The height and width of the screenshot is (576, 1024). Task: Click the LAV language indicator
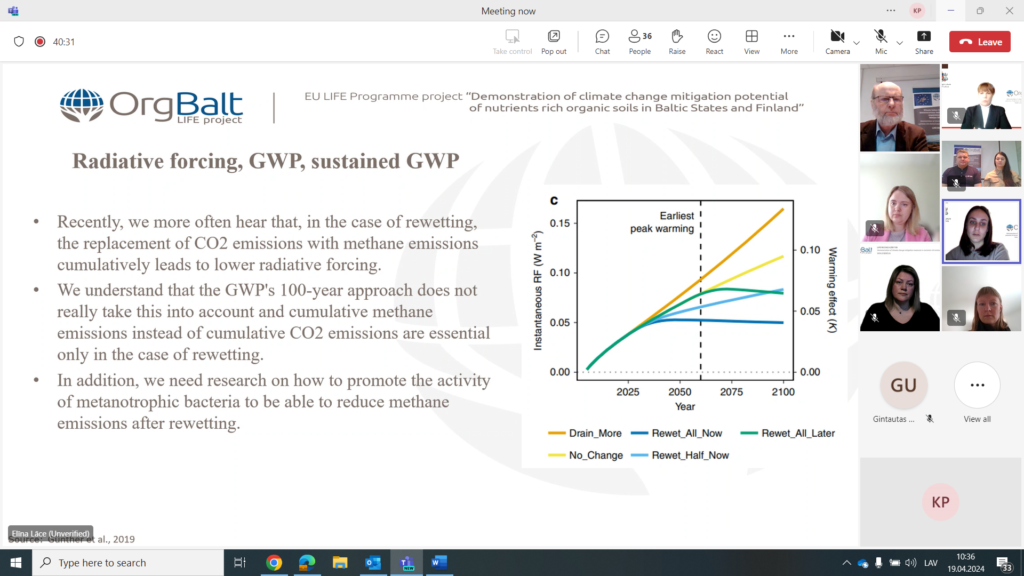point(931,562)
